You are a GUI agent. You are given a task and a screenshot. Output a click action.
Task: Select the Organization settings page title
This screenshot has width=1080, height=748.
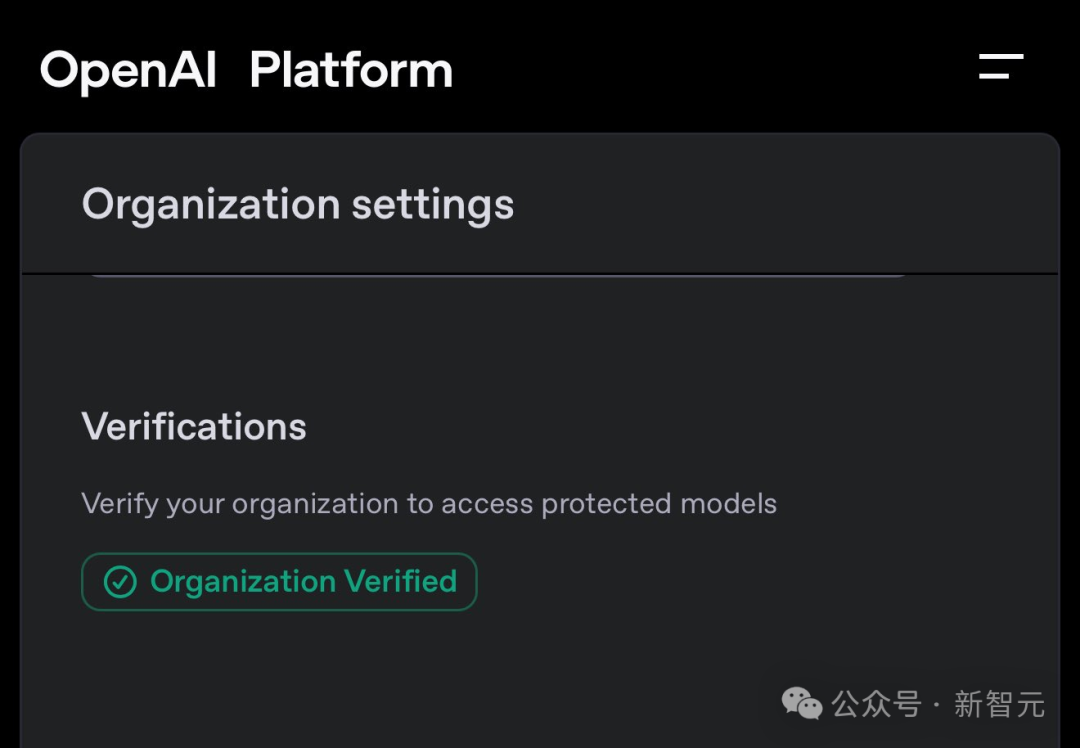[298, 205]
